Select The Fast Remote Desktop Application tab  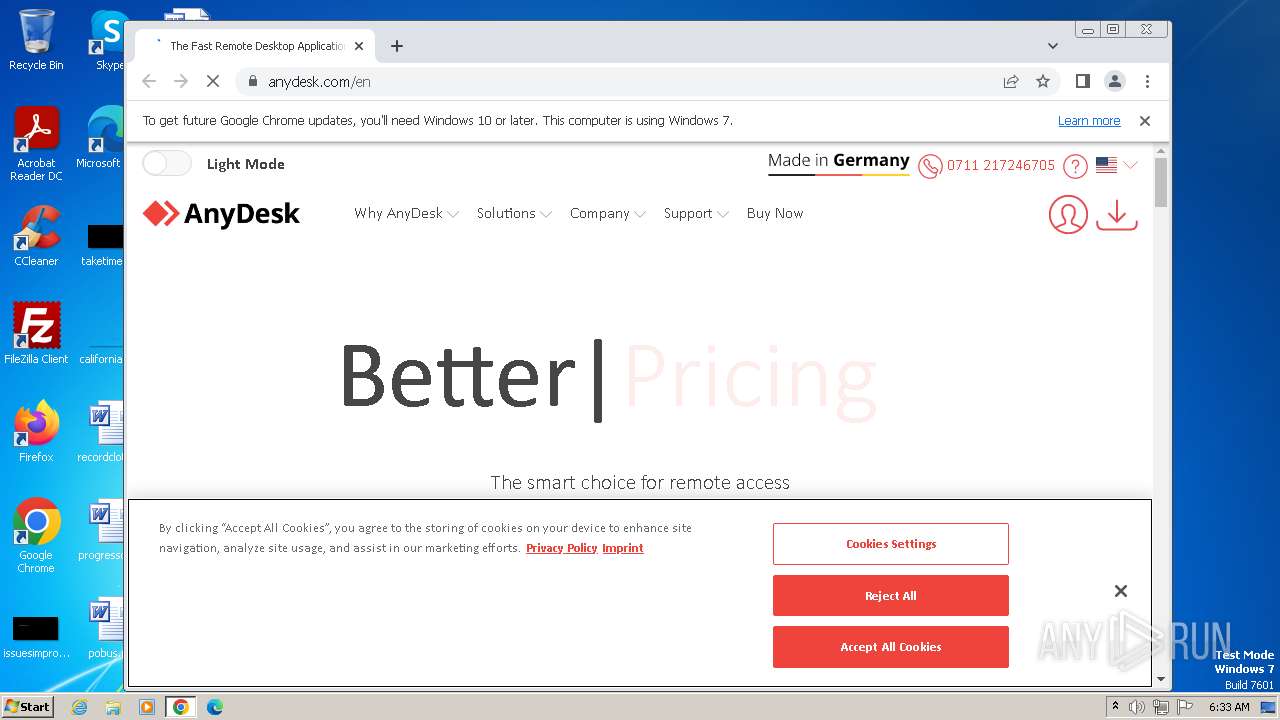(256, 46)
